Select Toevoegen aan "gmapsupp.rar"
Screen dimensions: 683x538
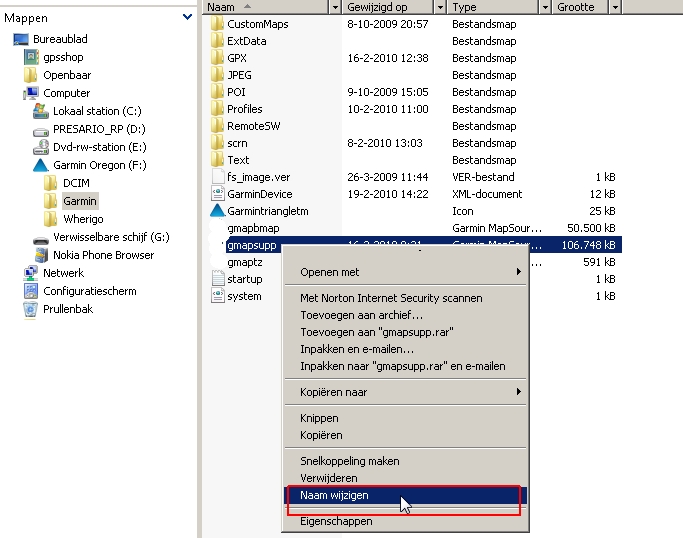[x=405, y=332]
